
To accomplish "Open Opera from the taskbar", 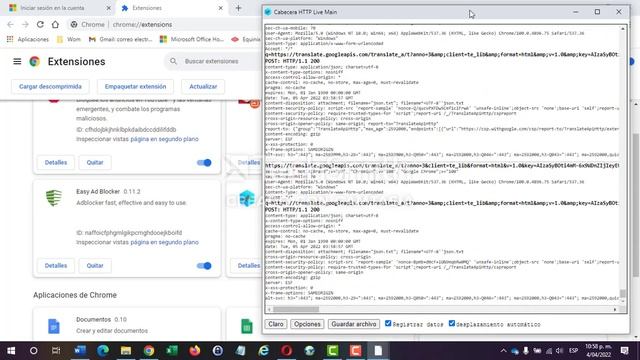I will click(x=287, y=351).
